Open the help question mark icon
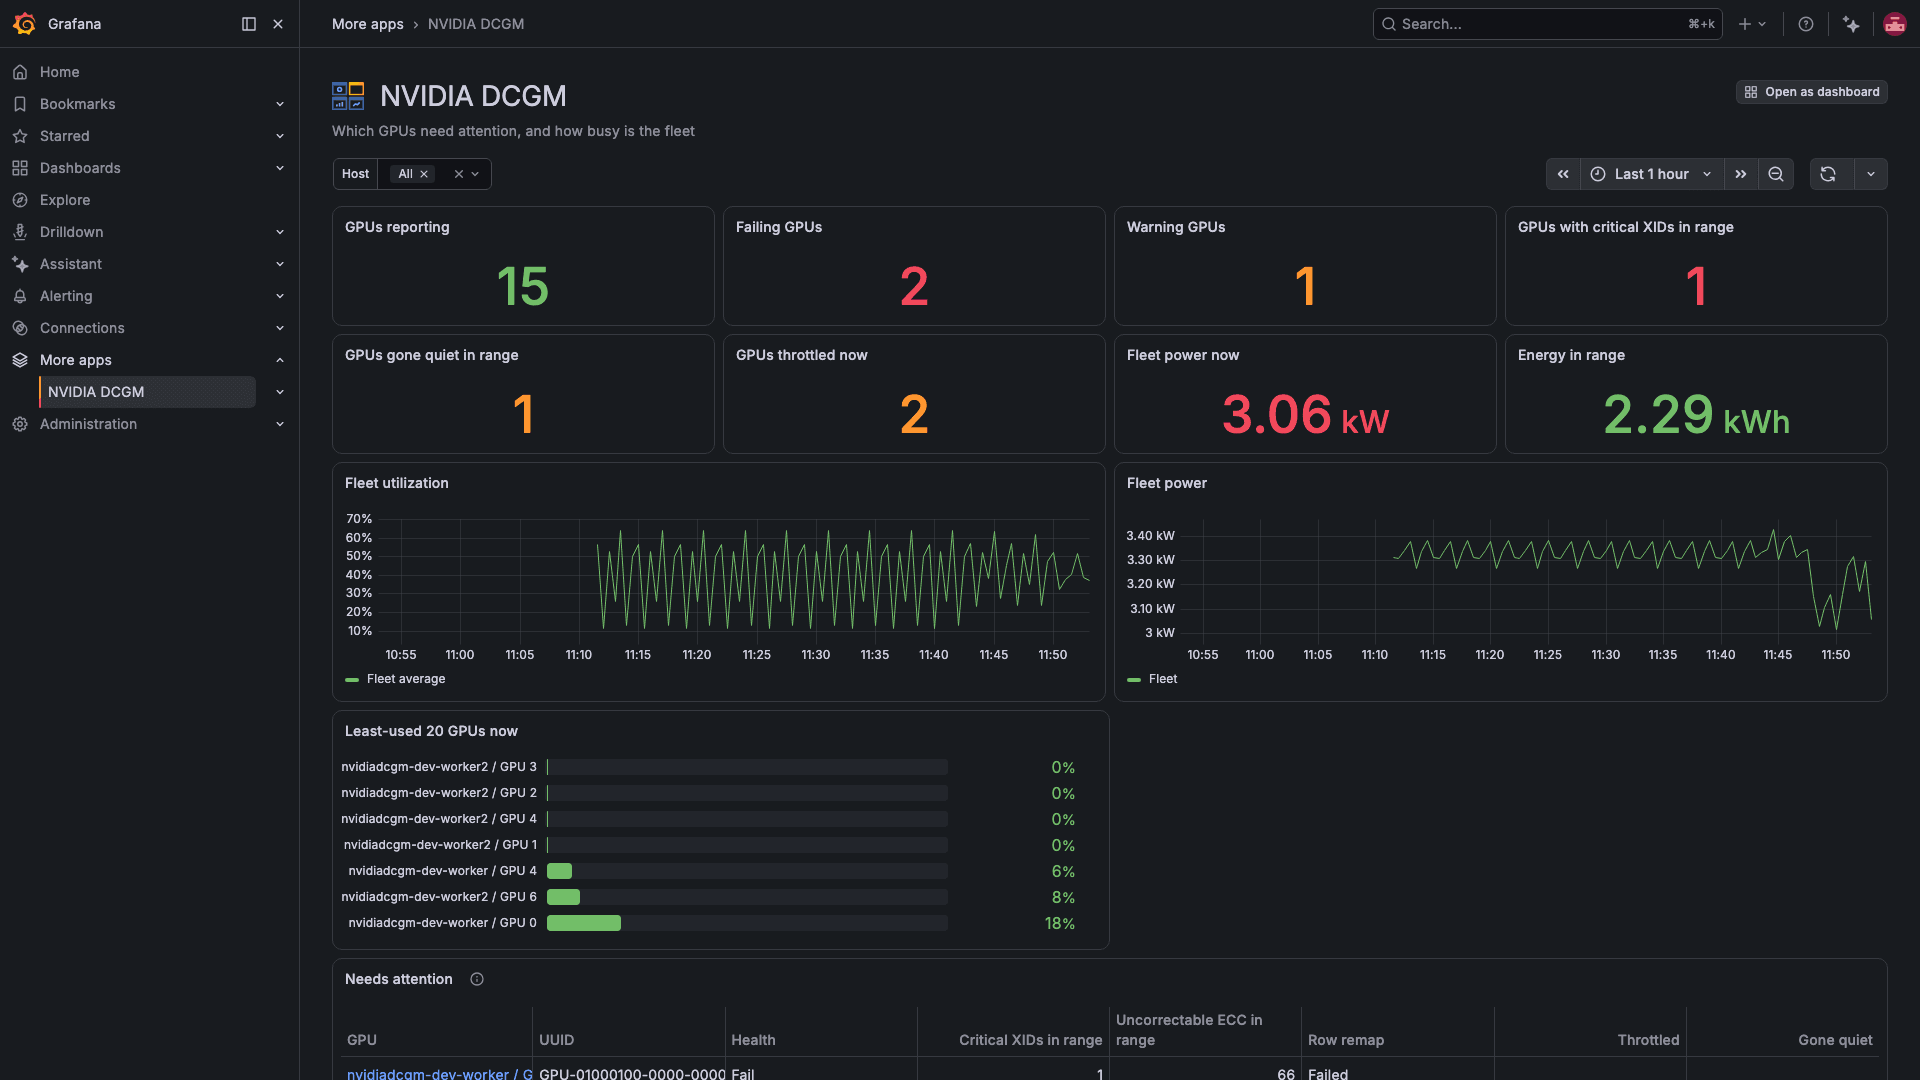The height and width of the screenshot is (1080, 1920). coord(1806,24)
